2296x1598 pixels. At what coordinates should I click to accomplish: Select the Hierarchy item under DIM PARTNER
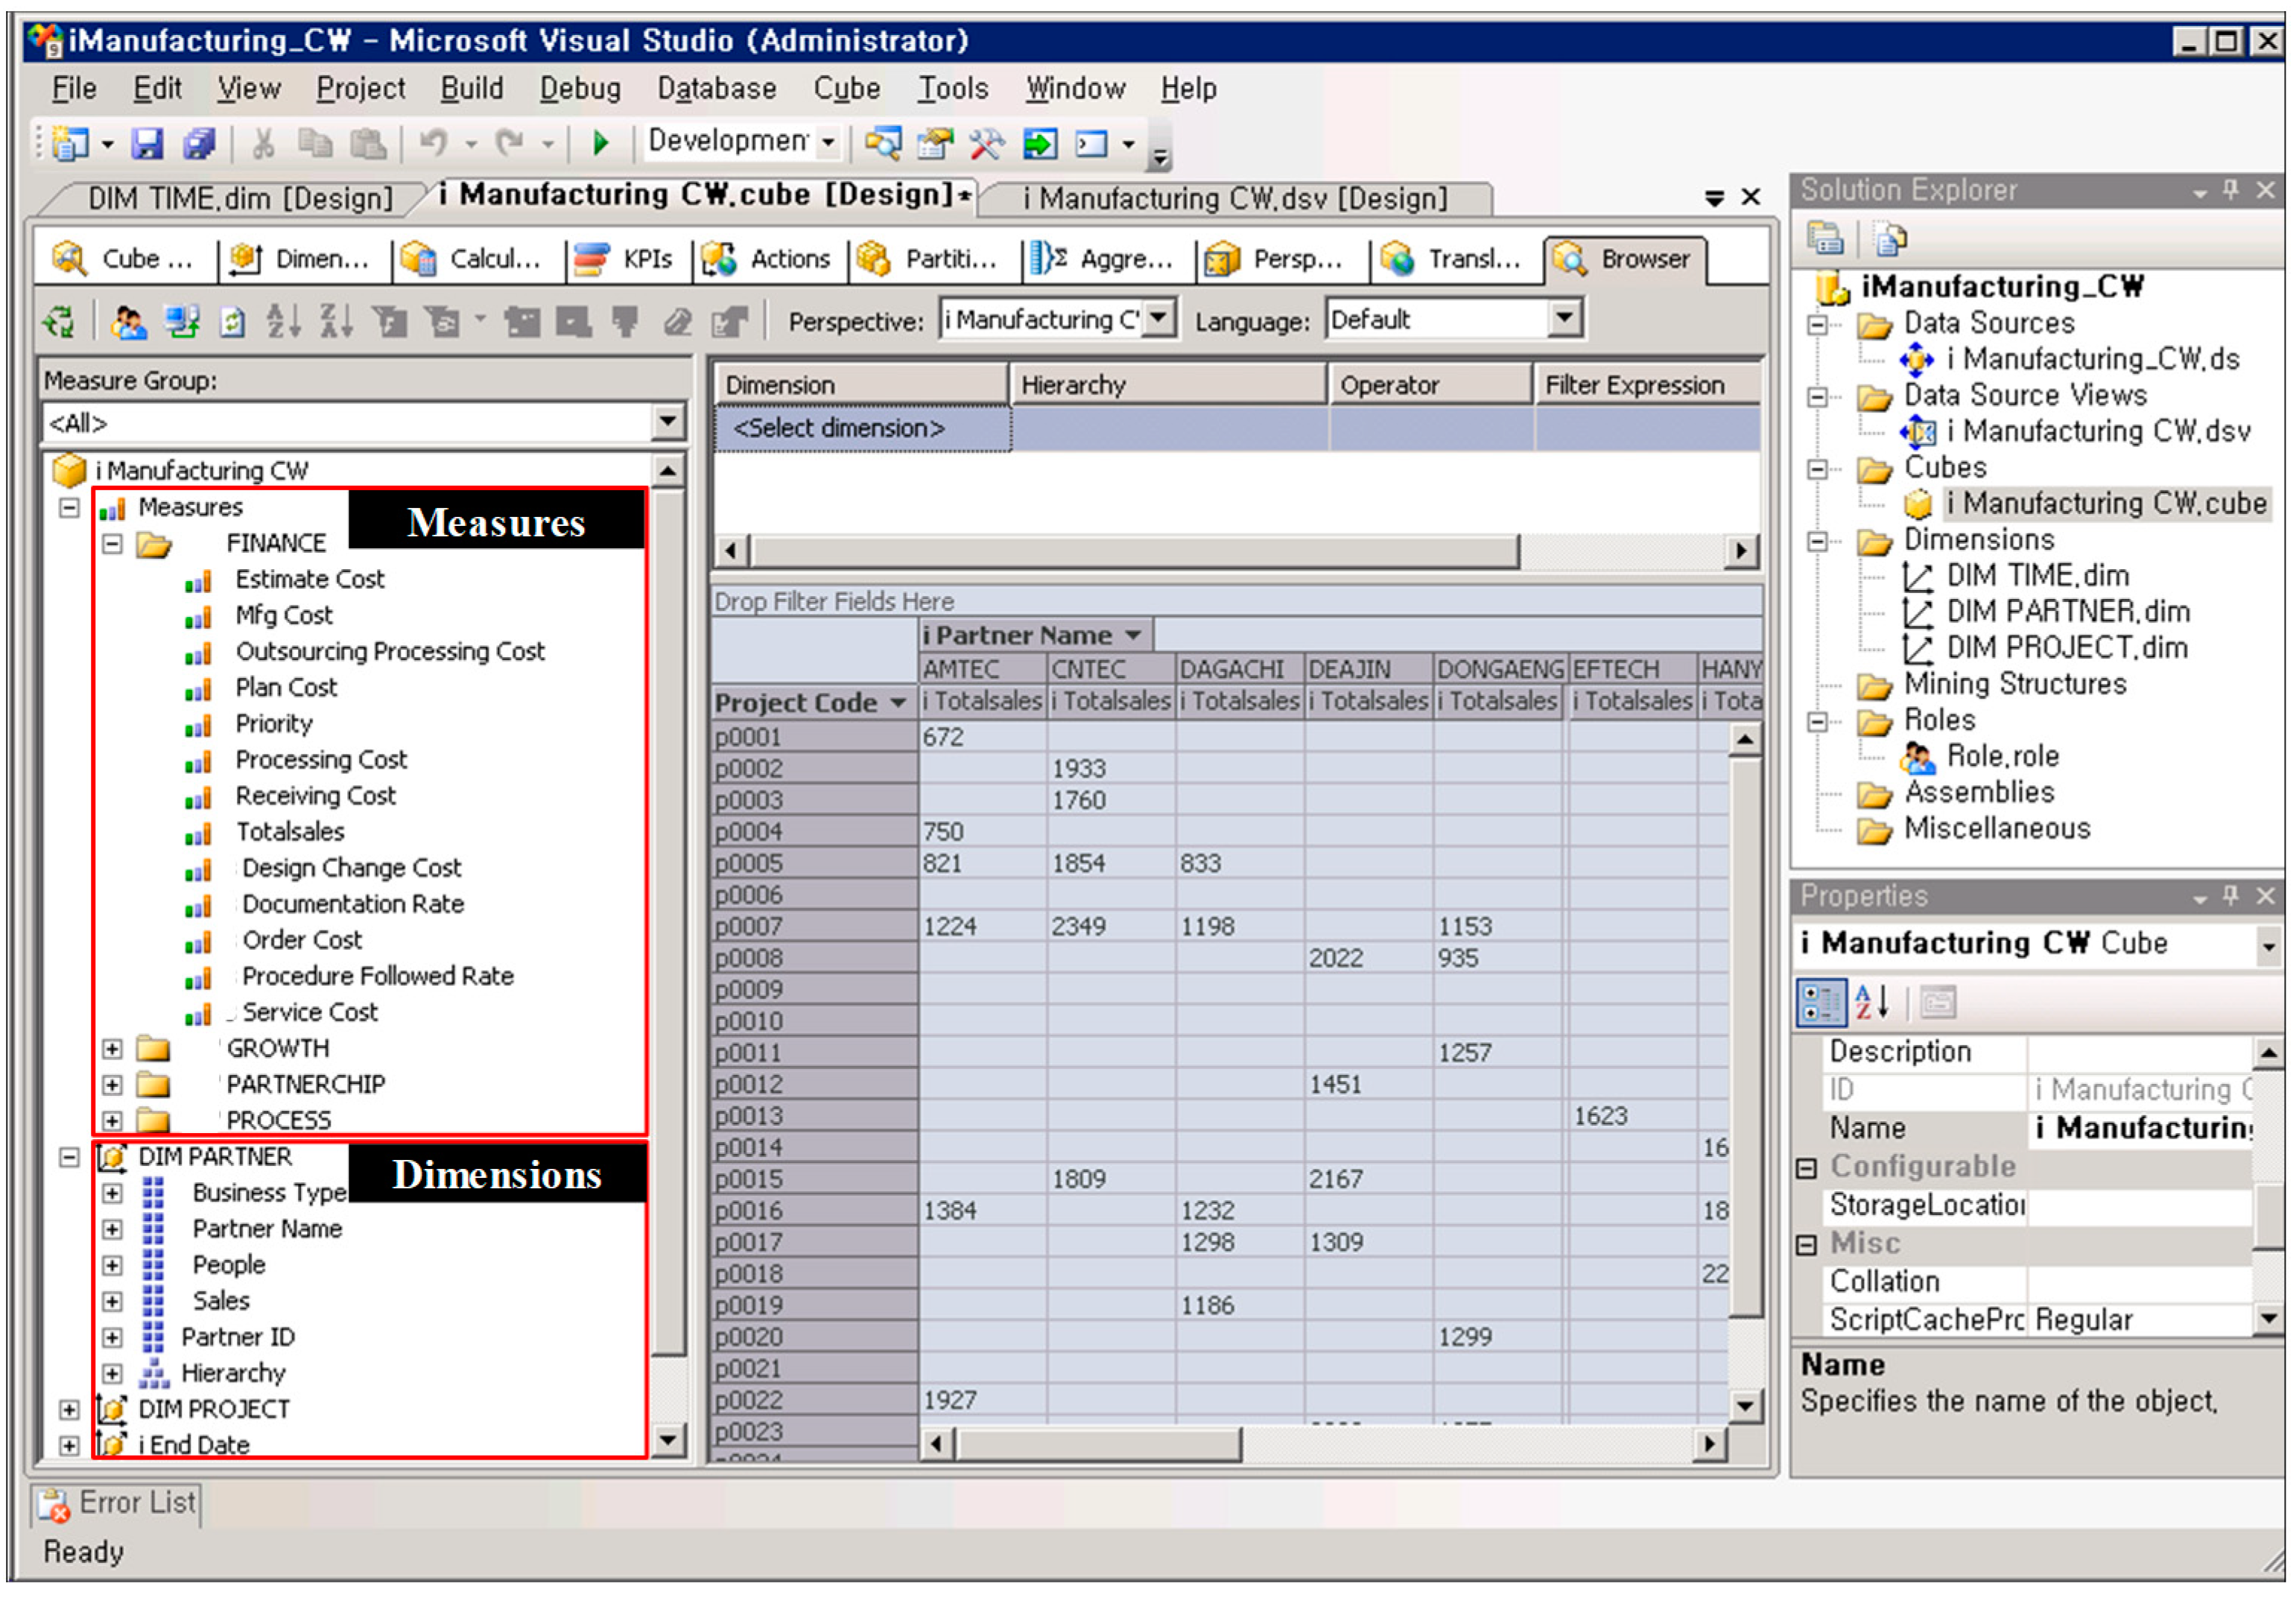coord(233,1372)
